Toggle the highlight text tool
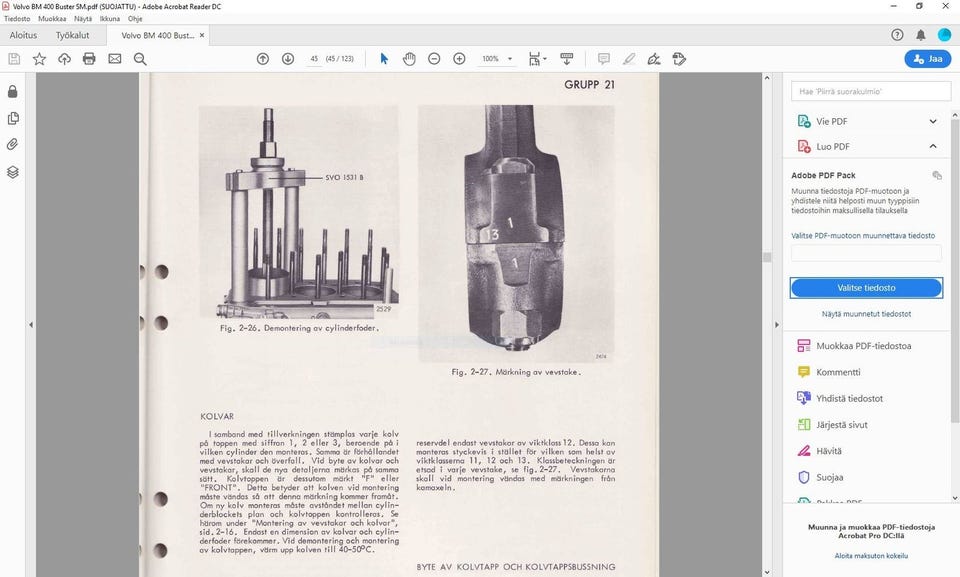Image resolution: width=960 pixels, height=577 pixels. click(x=629, y=59)
